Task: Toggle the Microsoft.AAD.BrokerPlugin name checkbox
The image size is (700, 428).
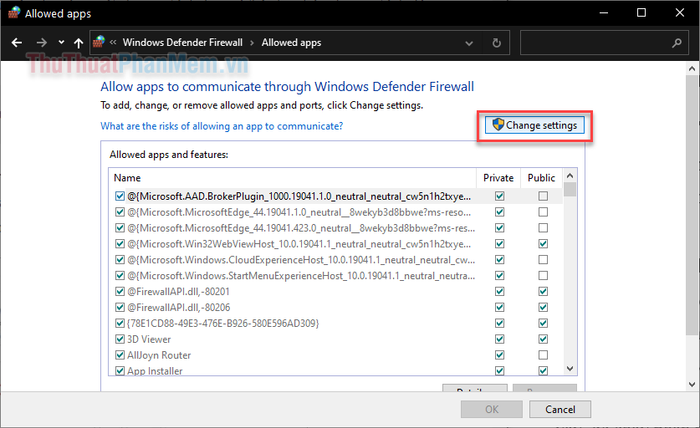Action: (120, 196)
